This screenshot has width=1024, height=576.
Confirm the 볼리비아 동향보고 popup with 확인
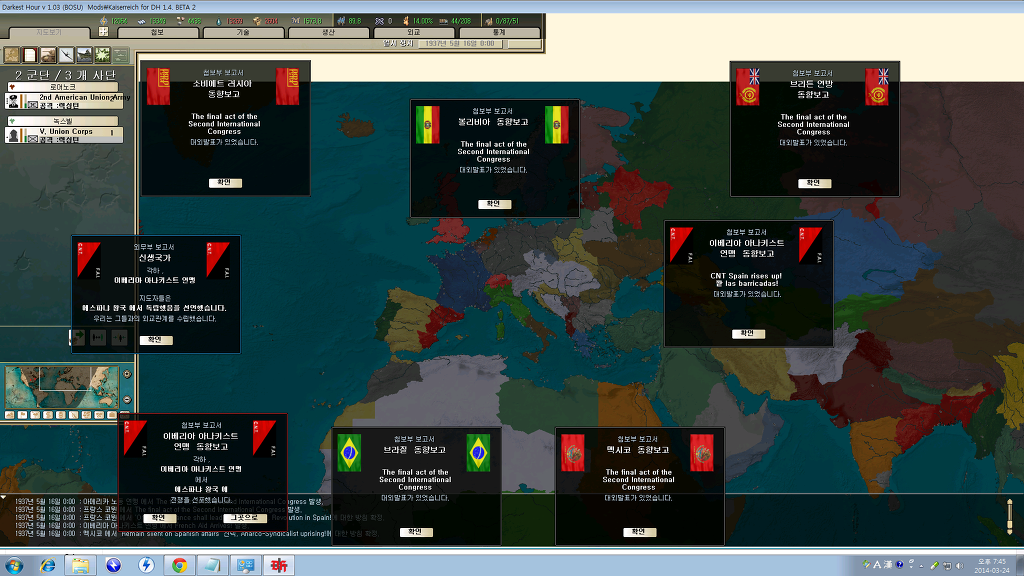coord(494,204)
